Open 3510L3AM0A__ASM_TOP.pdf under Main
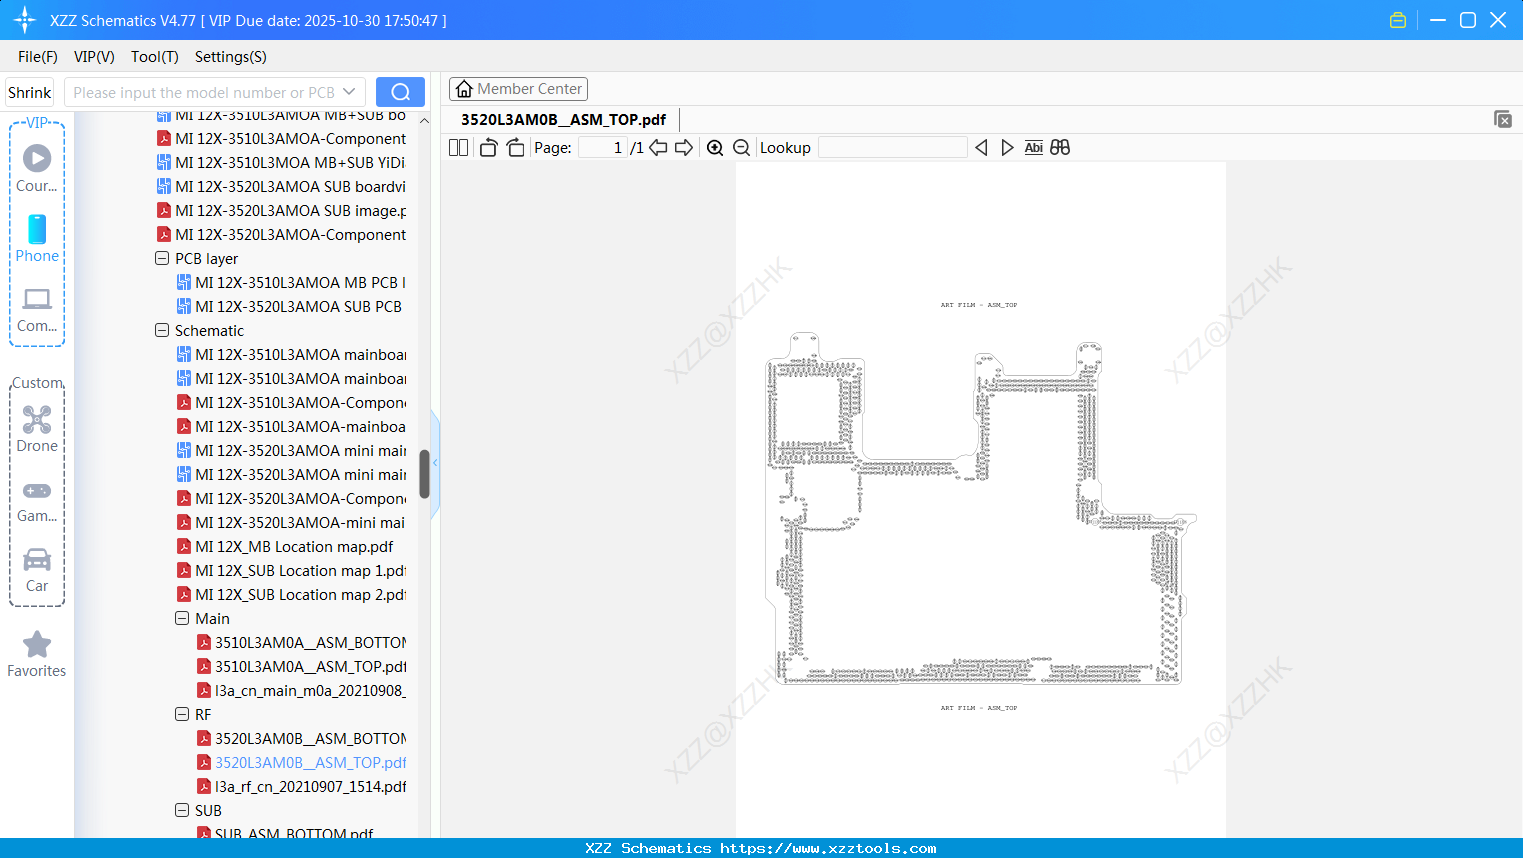This screenshot has width=1523, height=858. 301,666
